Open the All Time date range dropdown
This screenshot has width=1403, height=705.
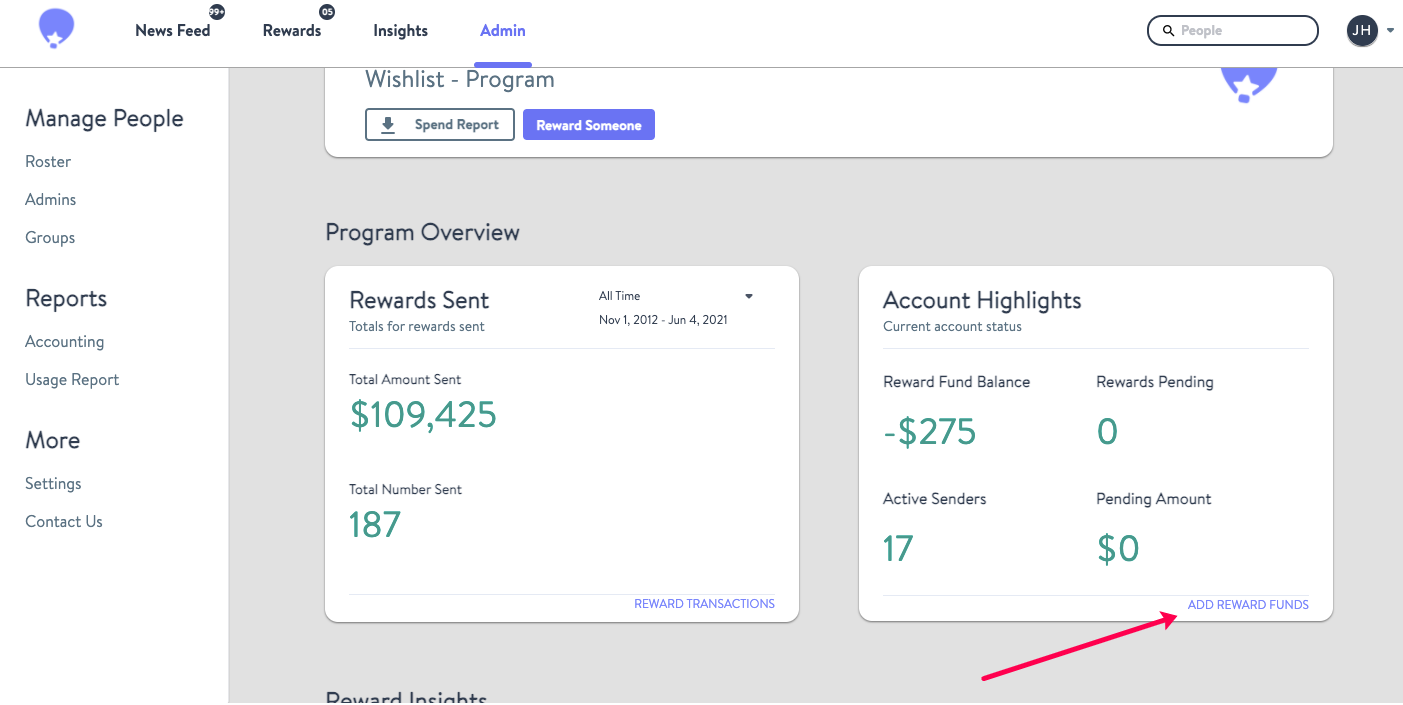tap(676, 296)
